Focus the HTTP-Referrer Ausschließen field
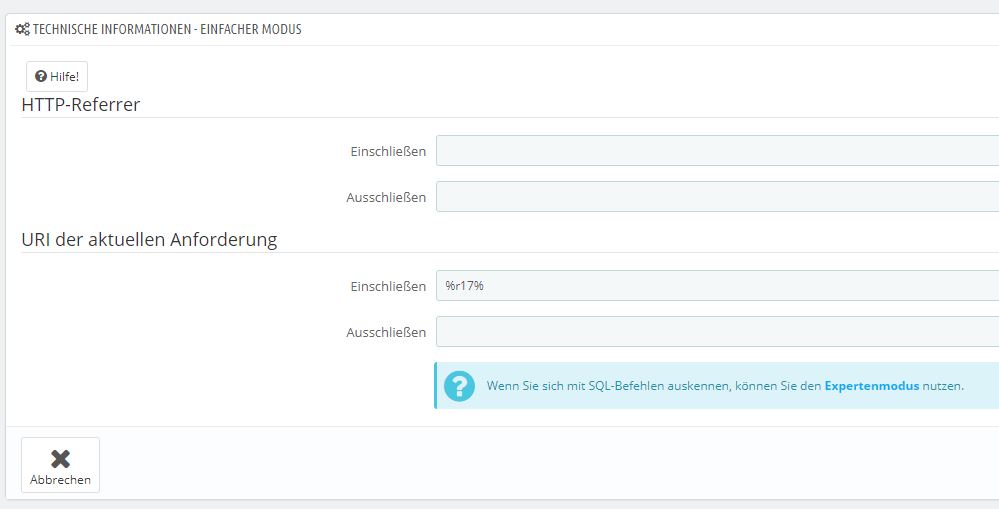 click(x=716, y=197)
